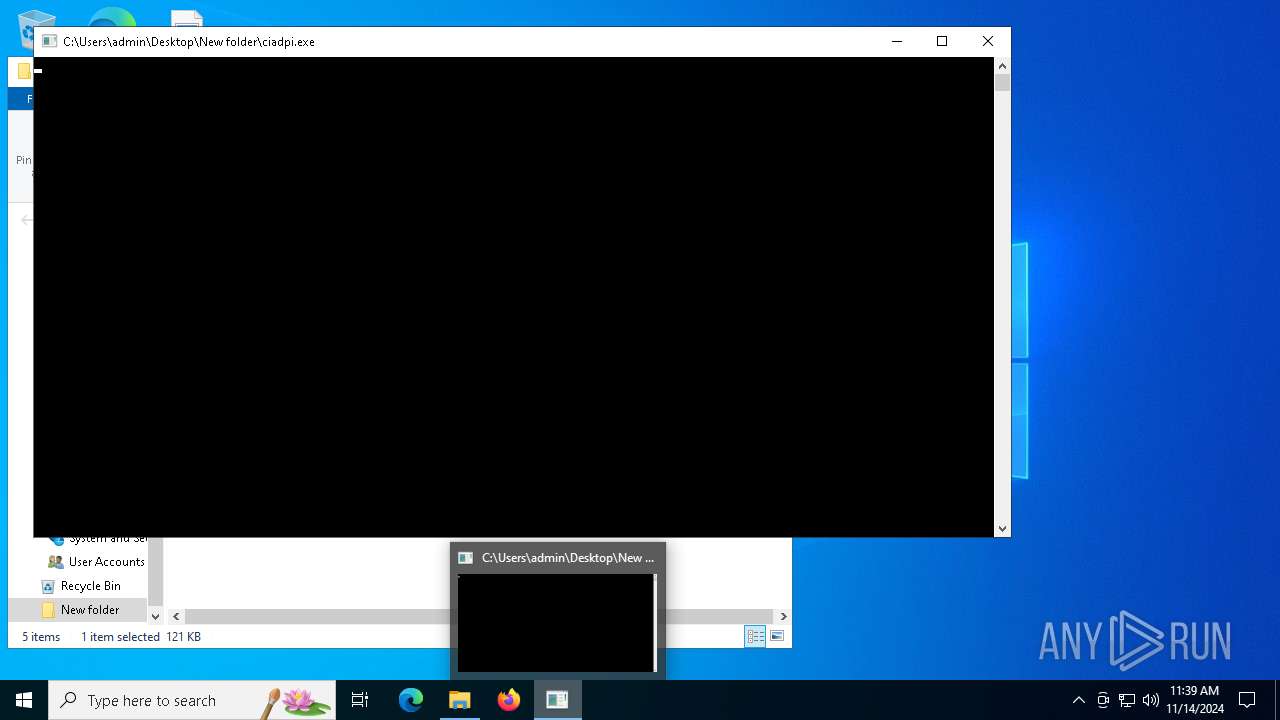The height and width of the screenshot is (720, 1280).
Task: Click the meet now tray icon
Action: tap(1103, 700)
